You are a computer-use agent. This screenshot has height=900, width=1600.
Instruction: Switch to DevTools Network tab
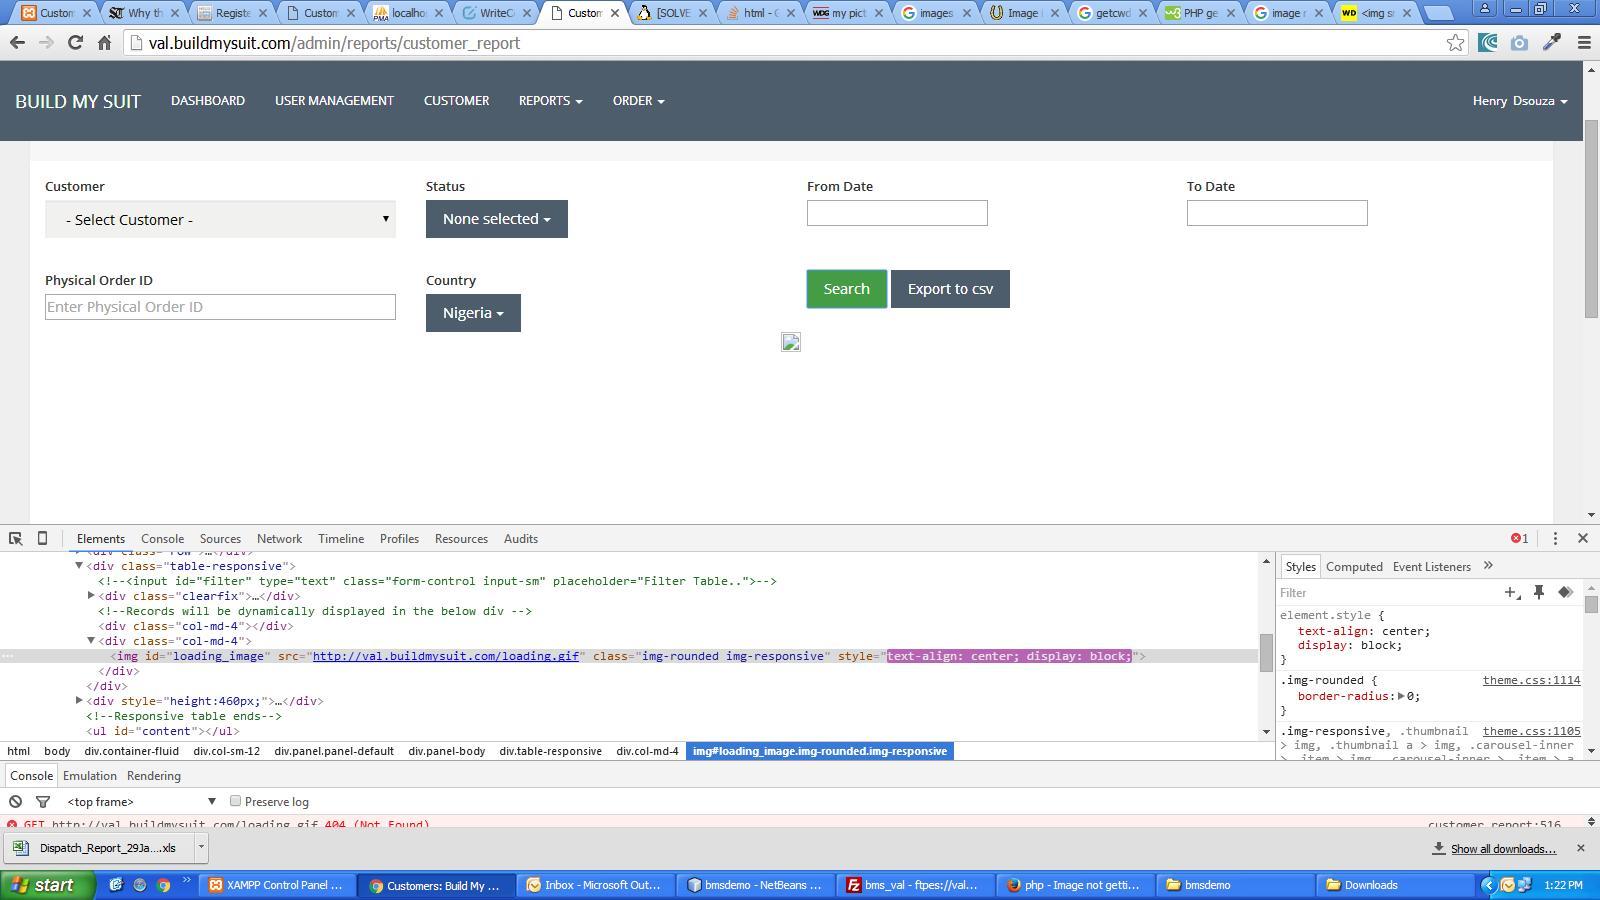coord(279,538)
